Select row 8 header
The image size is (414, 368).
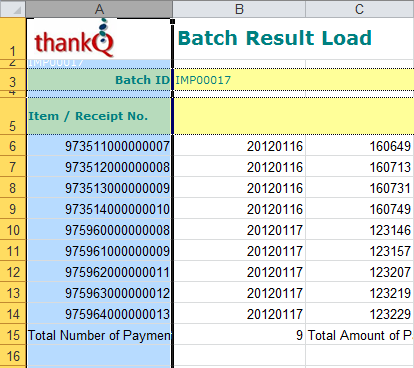[x=13, y=188]
